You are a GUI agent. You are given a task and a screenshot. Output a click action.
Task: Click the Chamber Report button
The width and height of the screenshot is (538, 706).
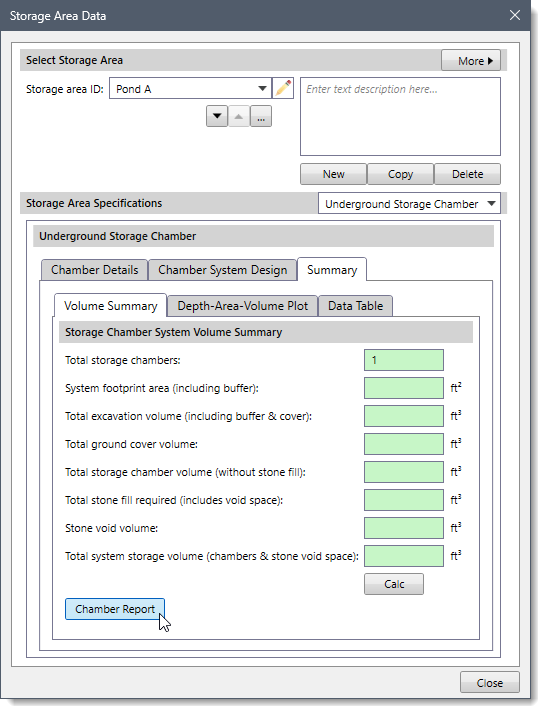[115, 609]
